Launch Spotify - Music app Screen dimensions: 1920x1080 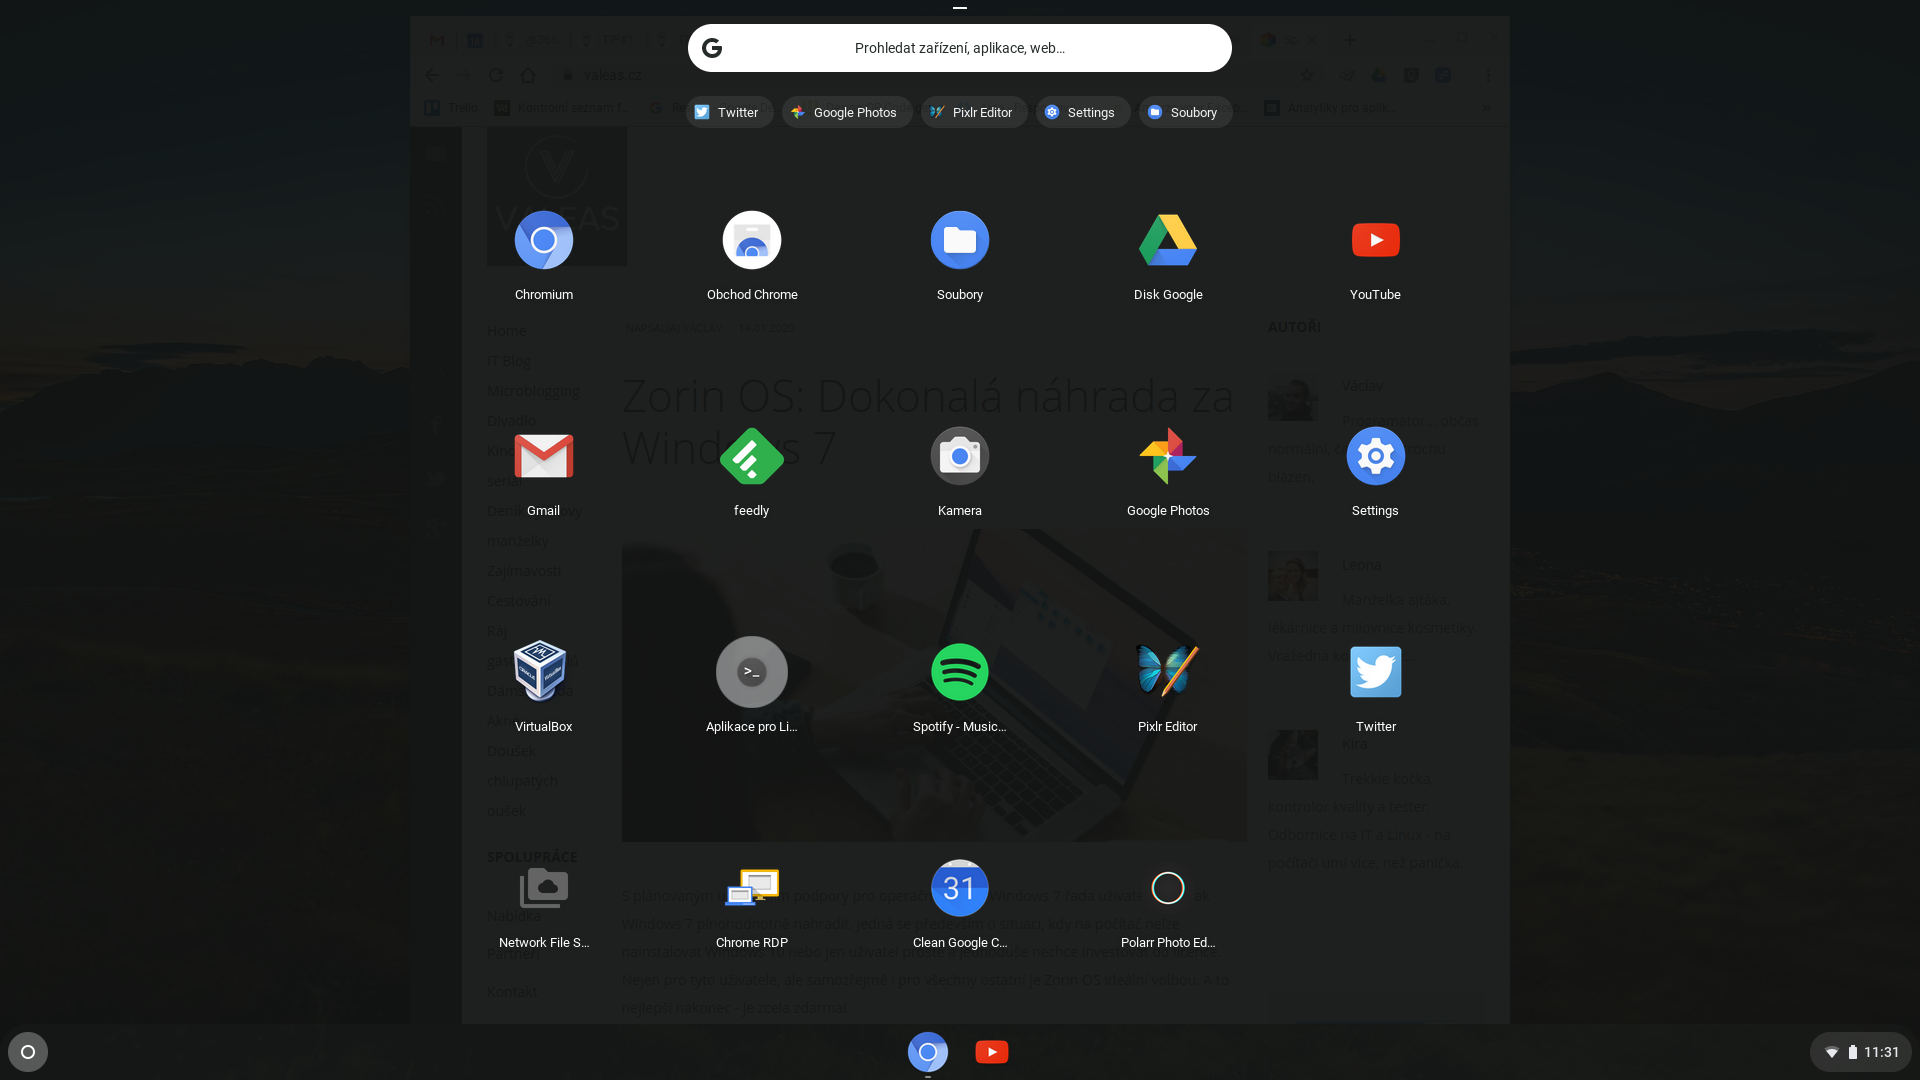960,672
